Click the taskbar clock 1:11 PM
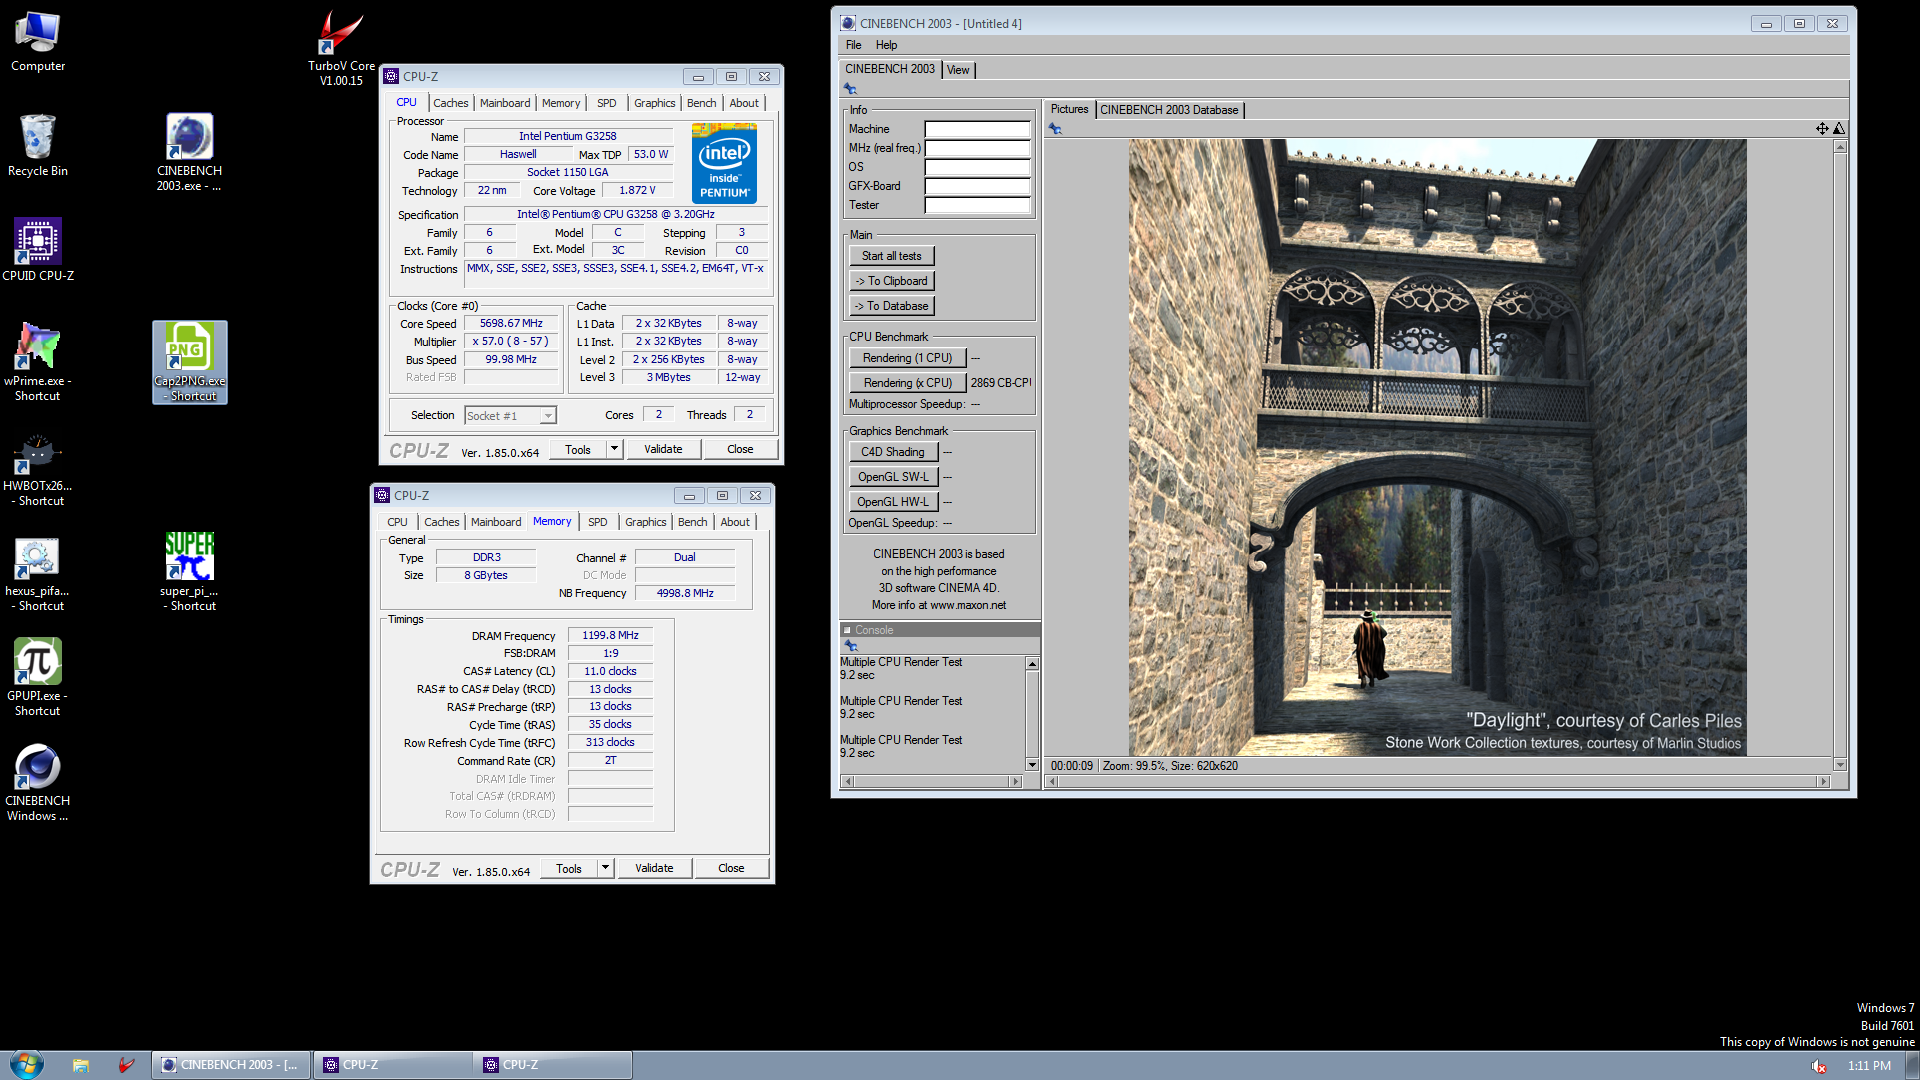This screenshot has height=1080, width=1920. (1869, 1066)
